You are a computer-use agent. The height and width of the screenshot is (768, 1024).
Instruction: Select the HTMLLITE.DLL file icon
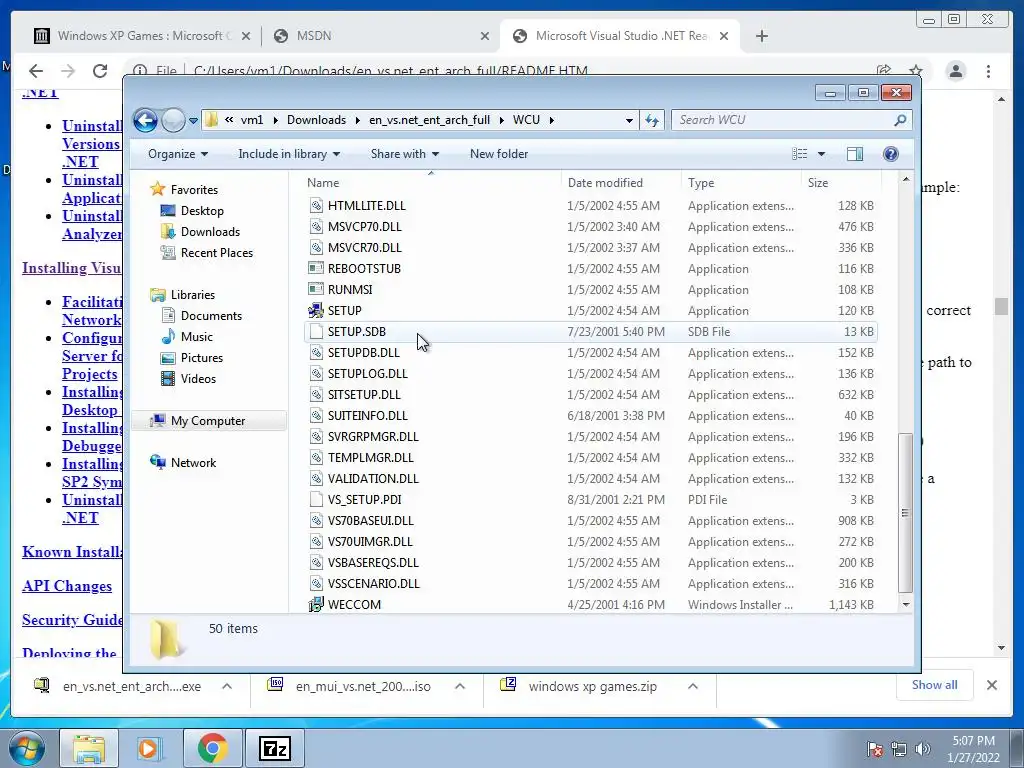tap(316, 206)
